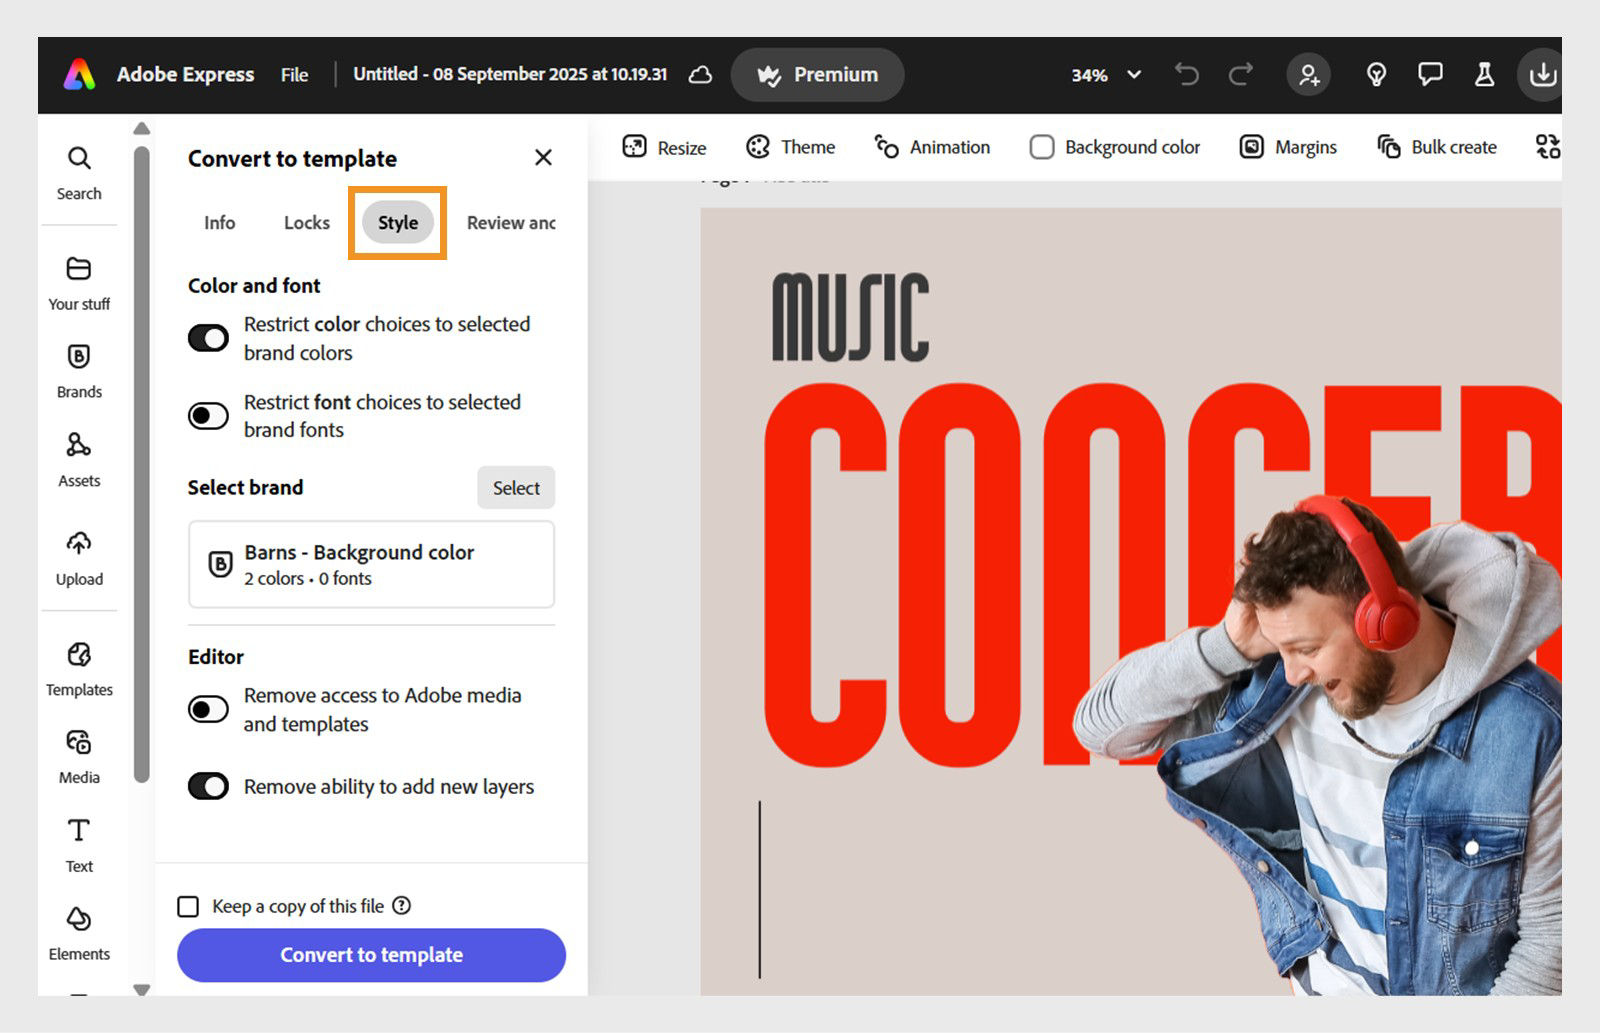Check Keep a copy of this file
This screenshot has width=1600, height=1033.
click(x=188, y=906)
